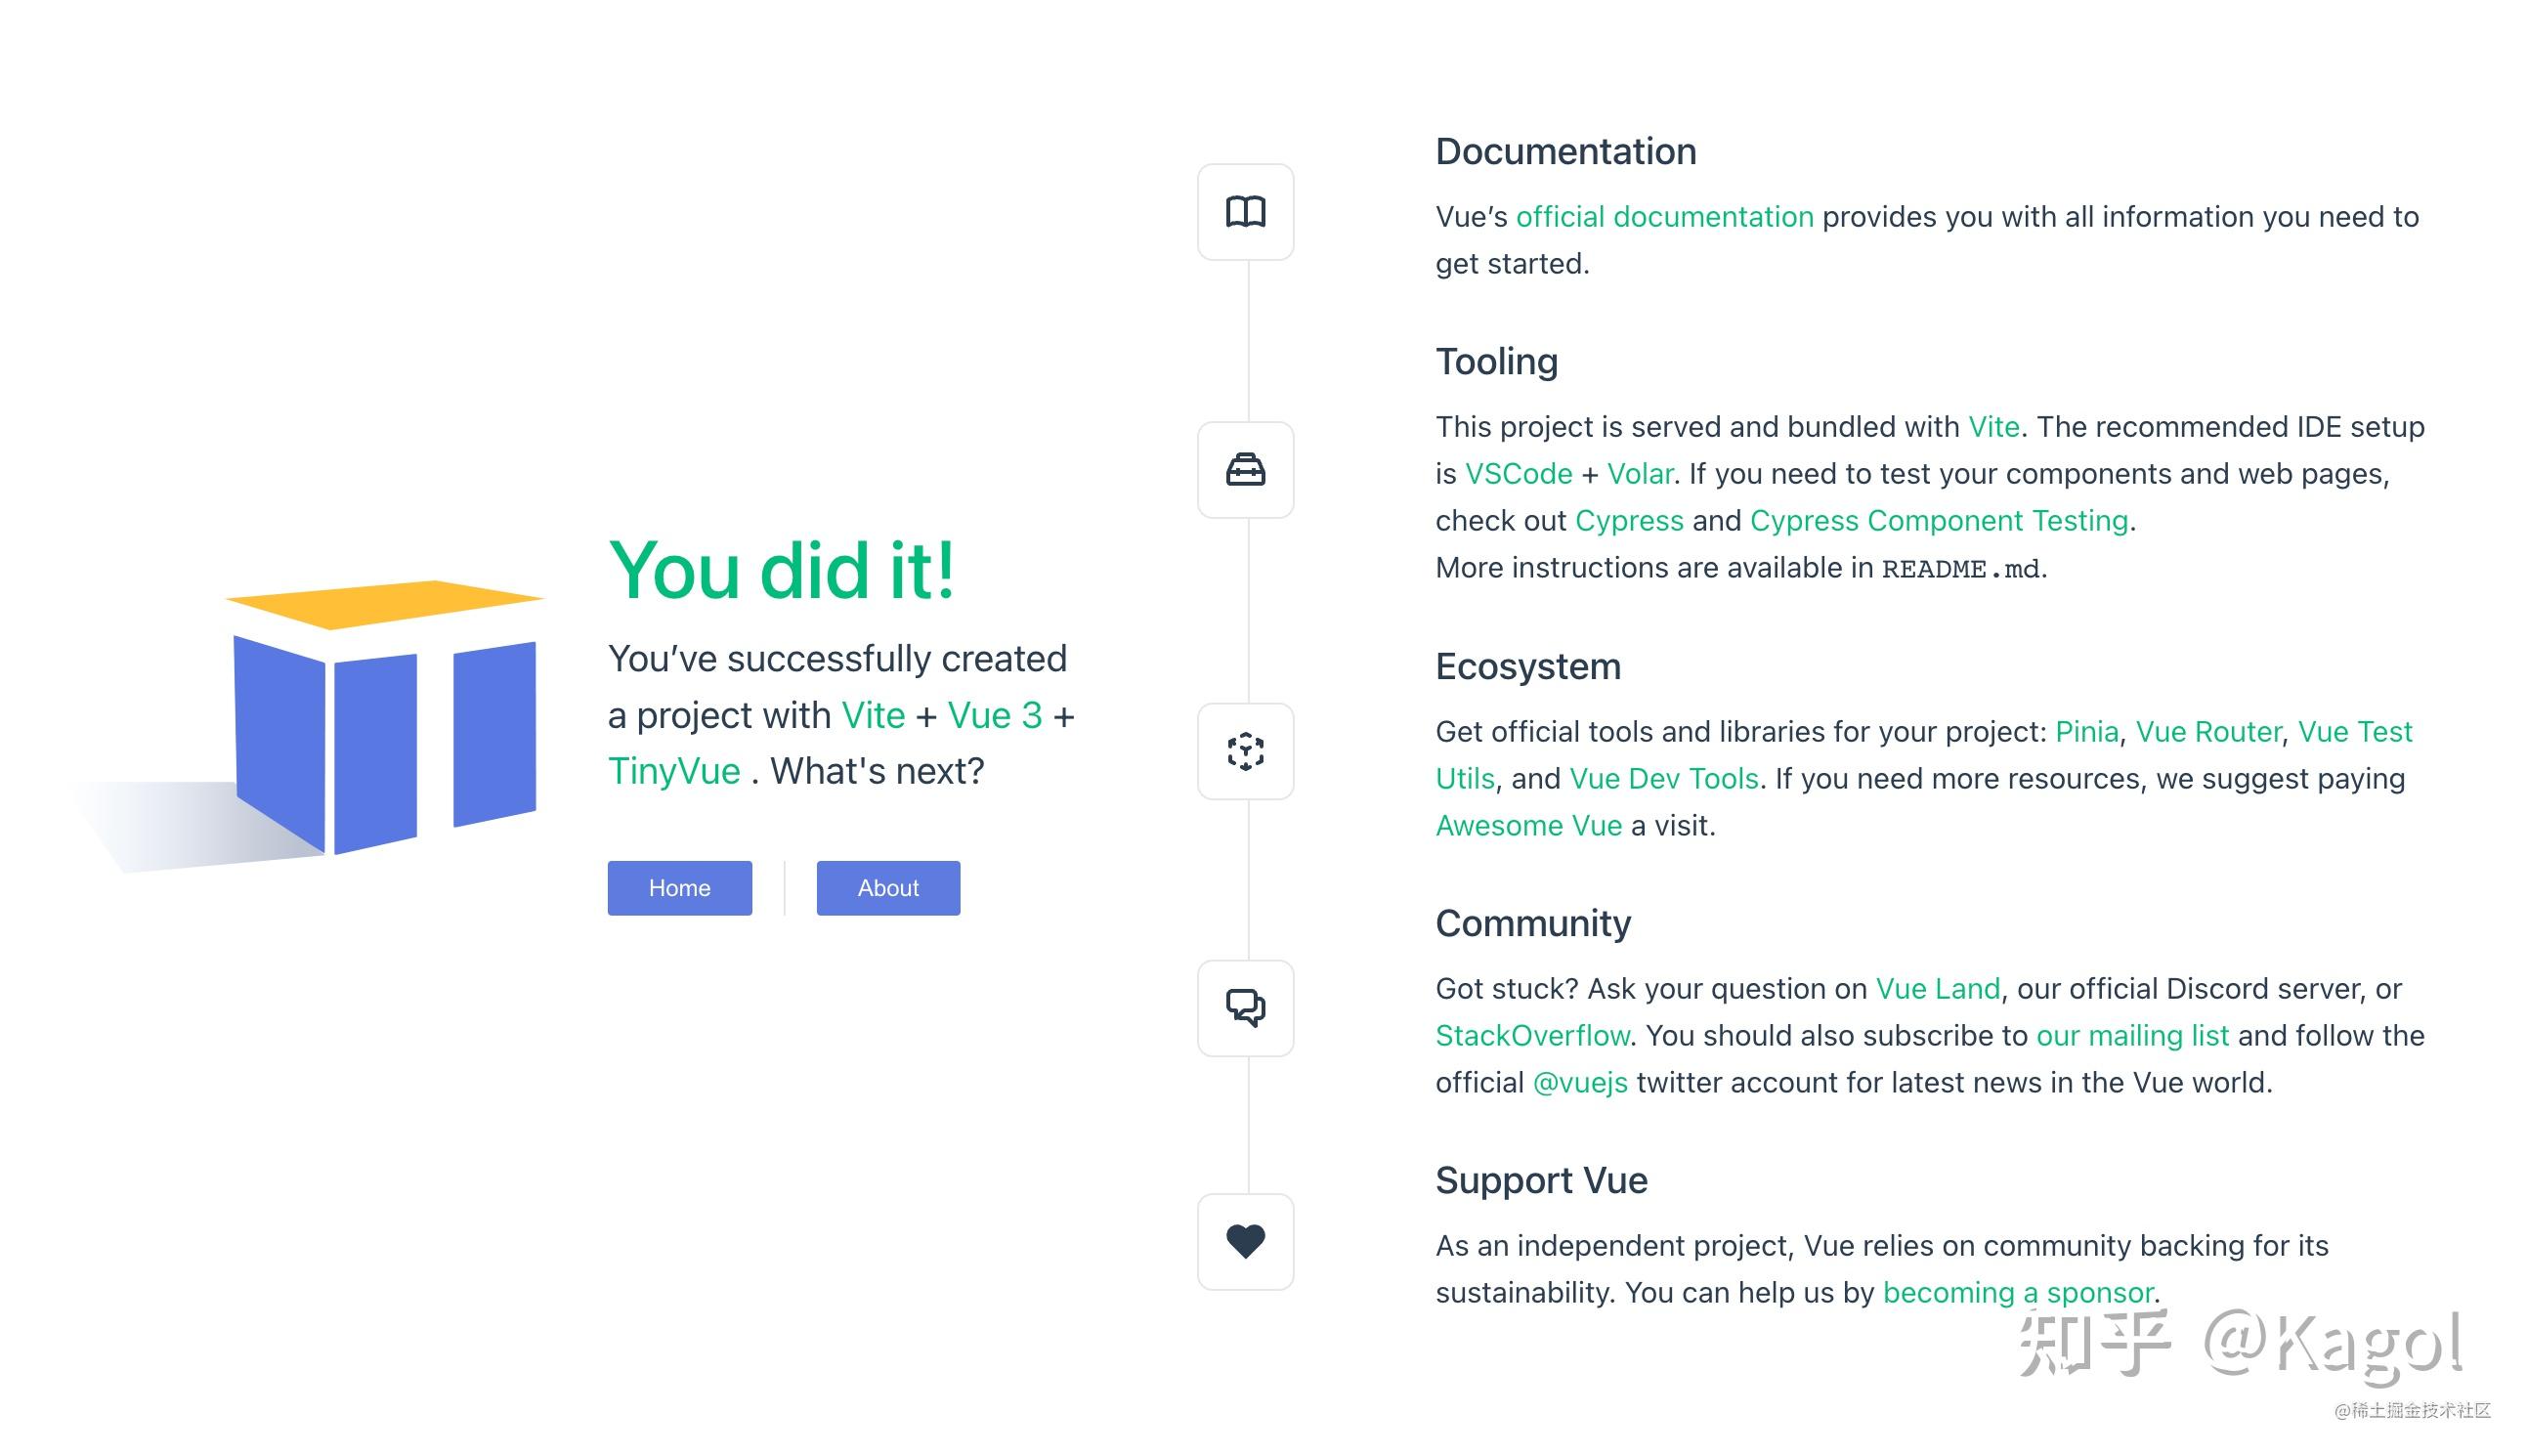This screenshot has height=1456, width=2527.
Task: Open the official documentation link
Action: (1664, 217)
